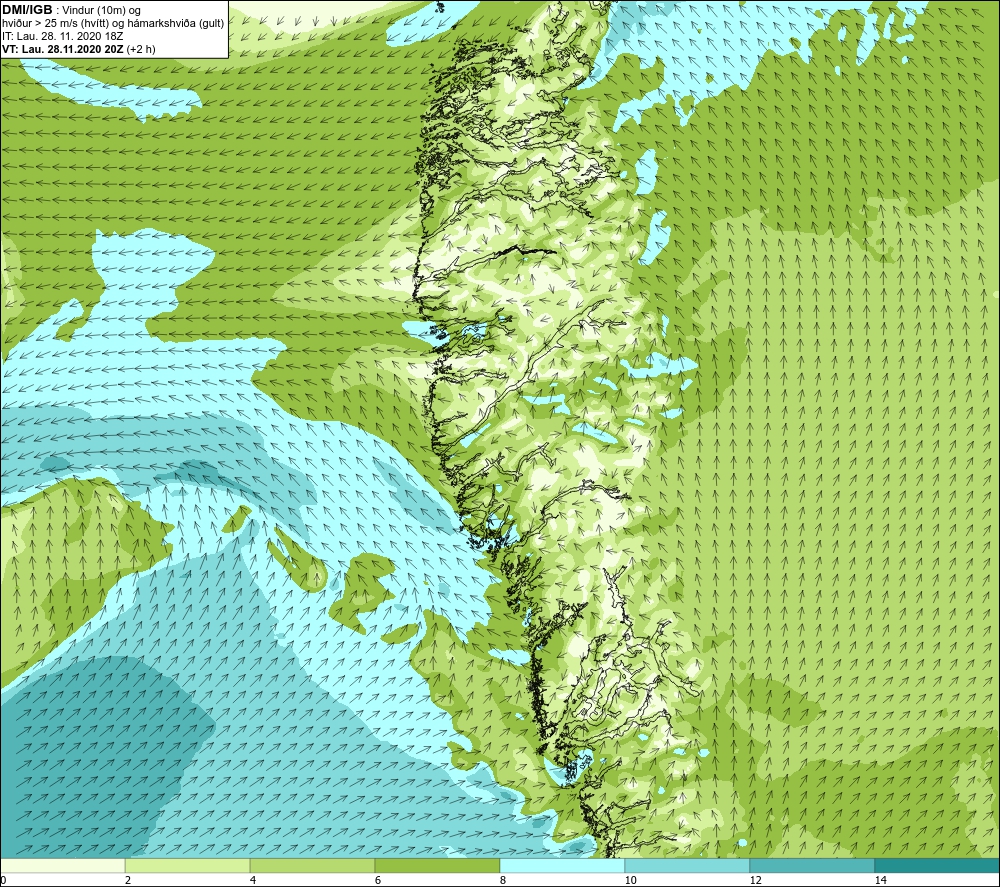Click the 6–8 m/s dark green swatch

coord(437,865)
